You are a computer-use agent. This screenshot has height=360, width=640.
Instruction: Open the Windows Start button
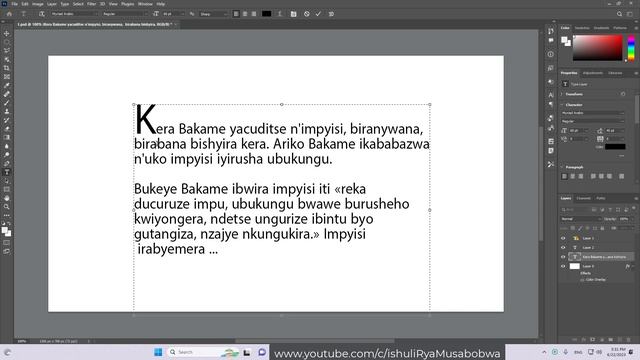click(x=158, y=352)
